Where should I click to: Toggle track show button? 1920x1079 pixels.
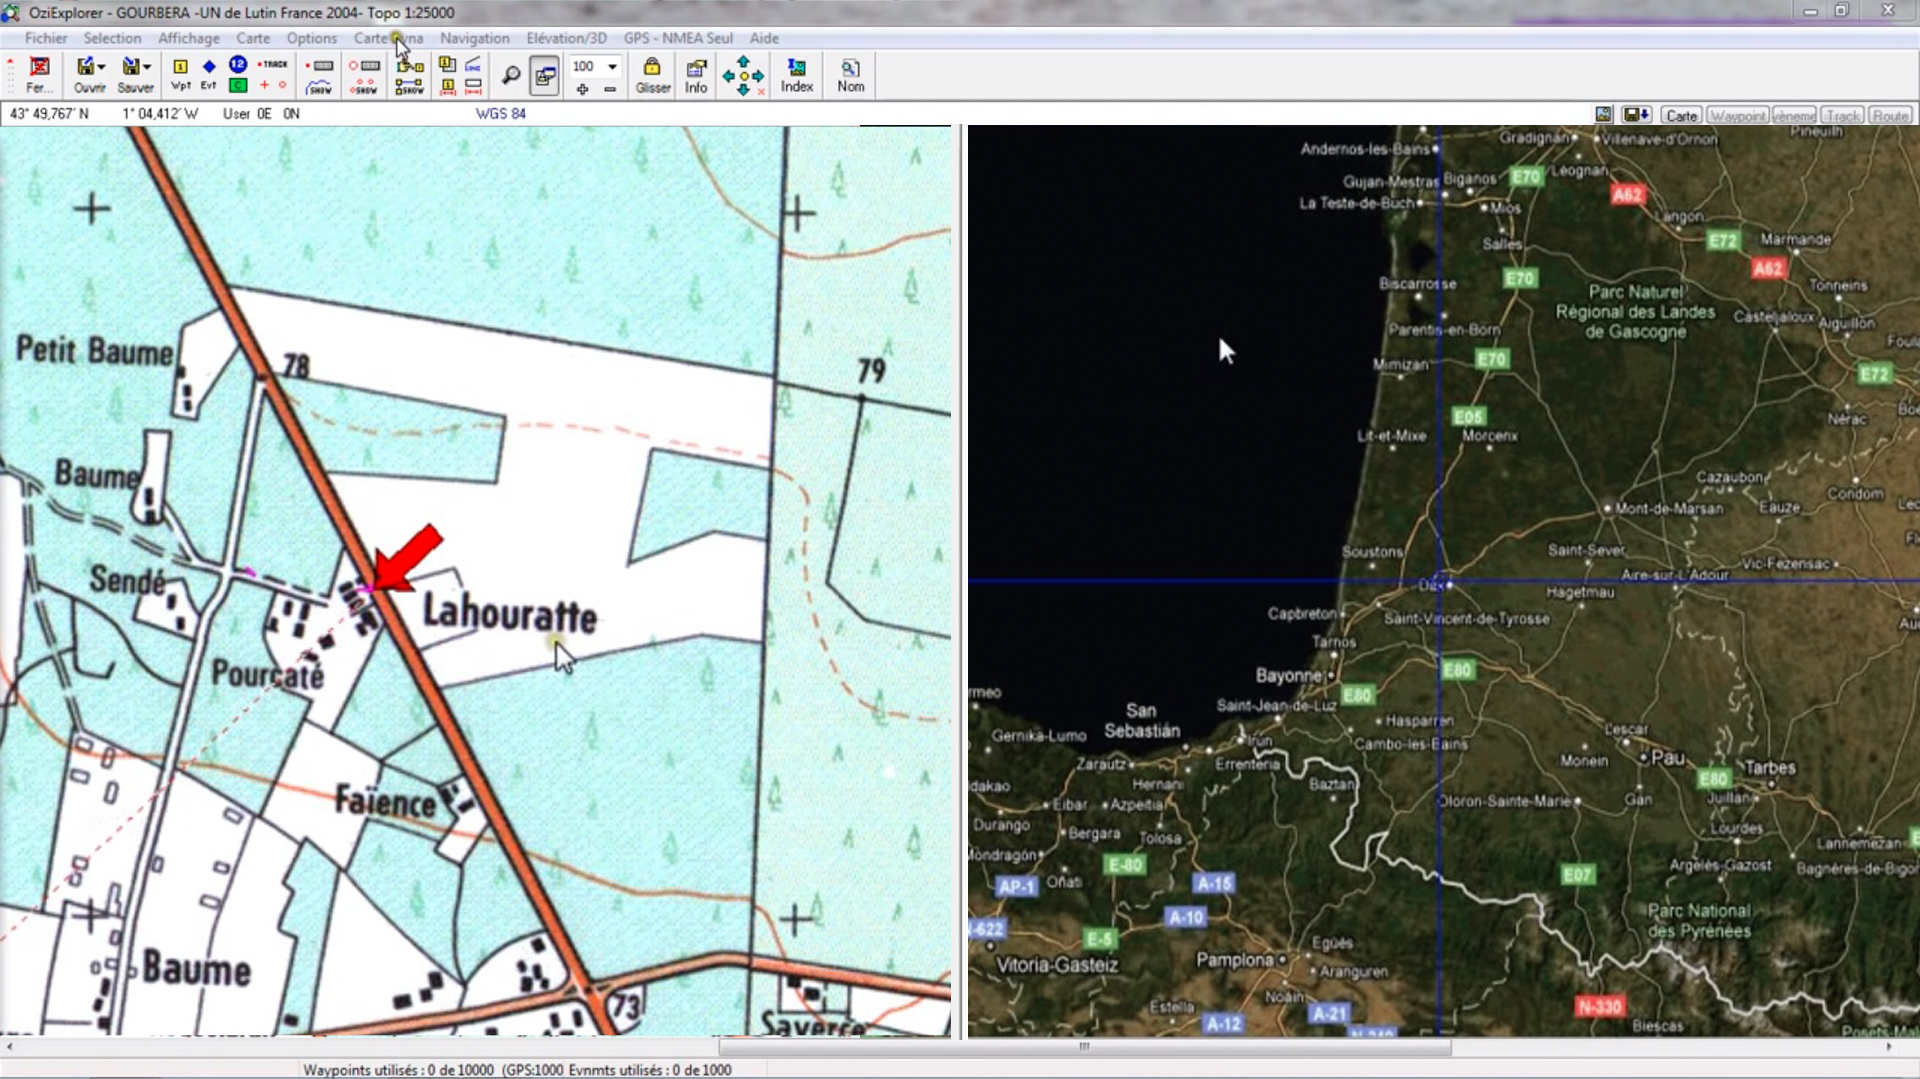point(319,88)
